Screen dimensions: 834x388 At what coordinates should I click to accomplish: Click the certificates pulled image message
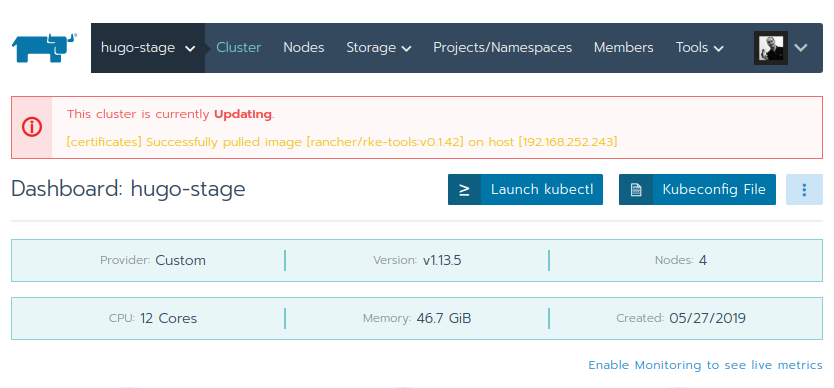[x=342, y=142]
